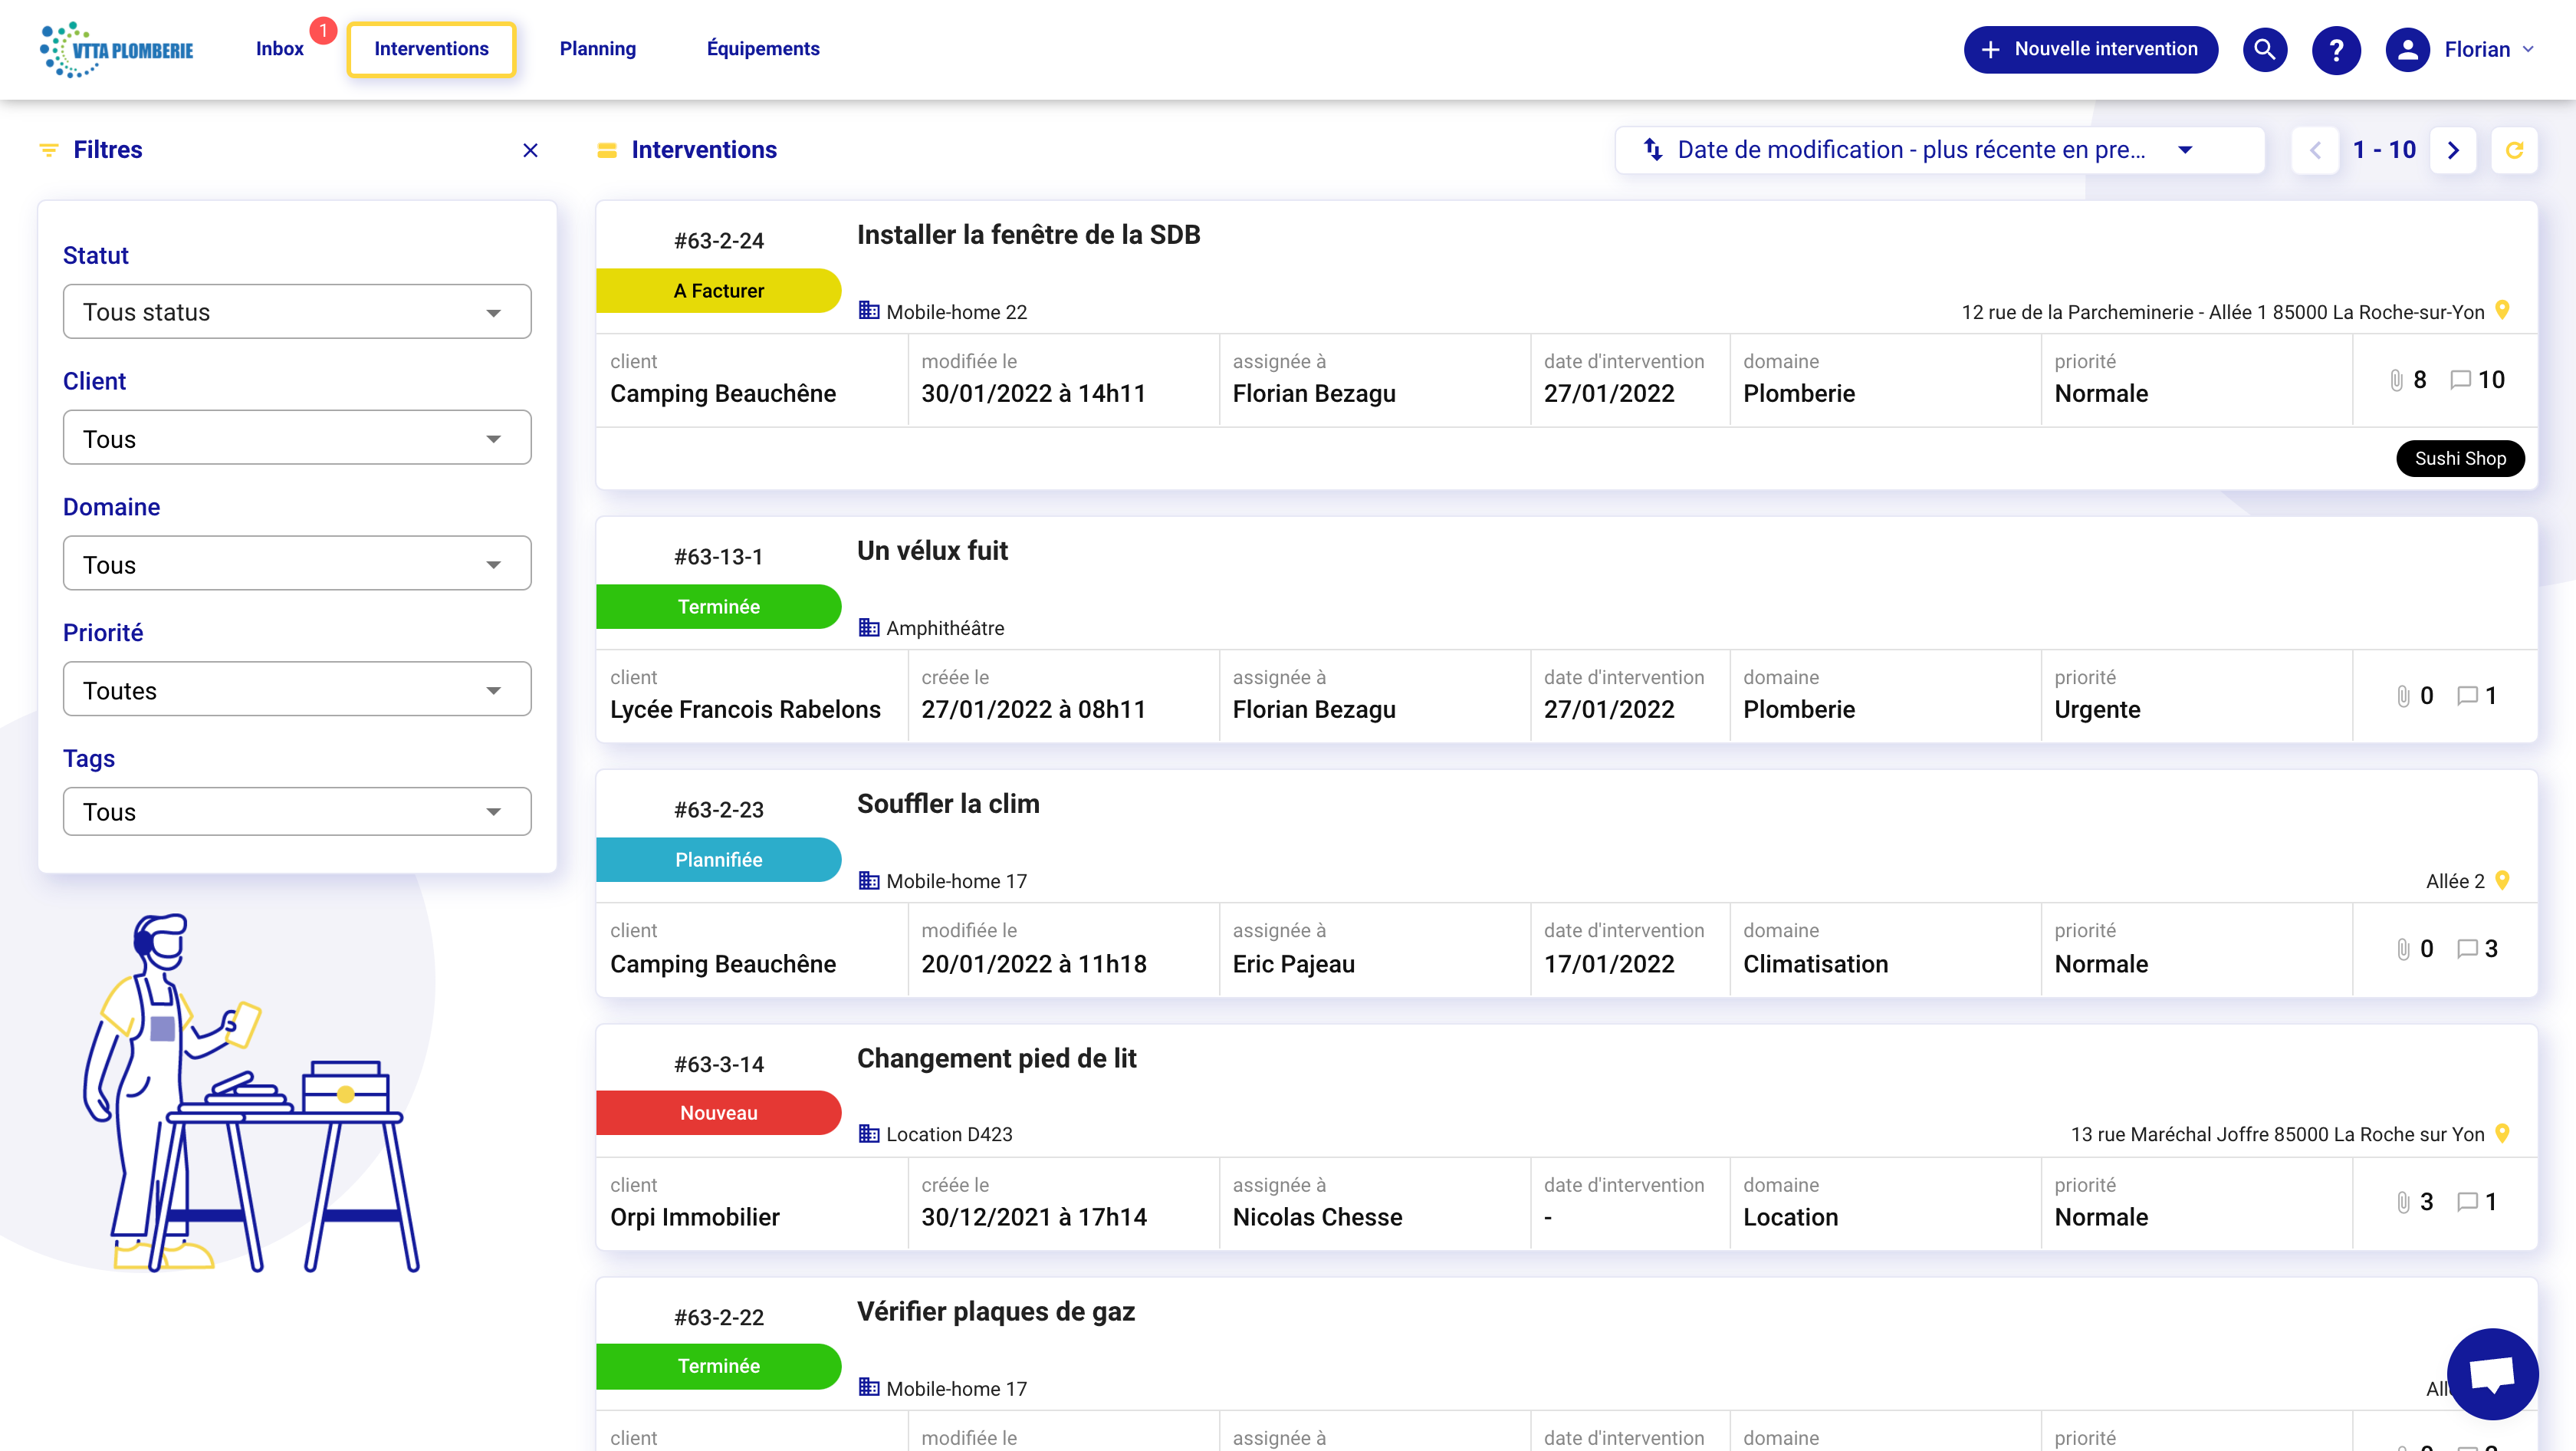Click the sort arrows icon
Viewport: 2576px width, 1451px height.
[x=1653, y=150]
